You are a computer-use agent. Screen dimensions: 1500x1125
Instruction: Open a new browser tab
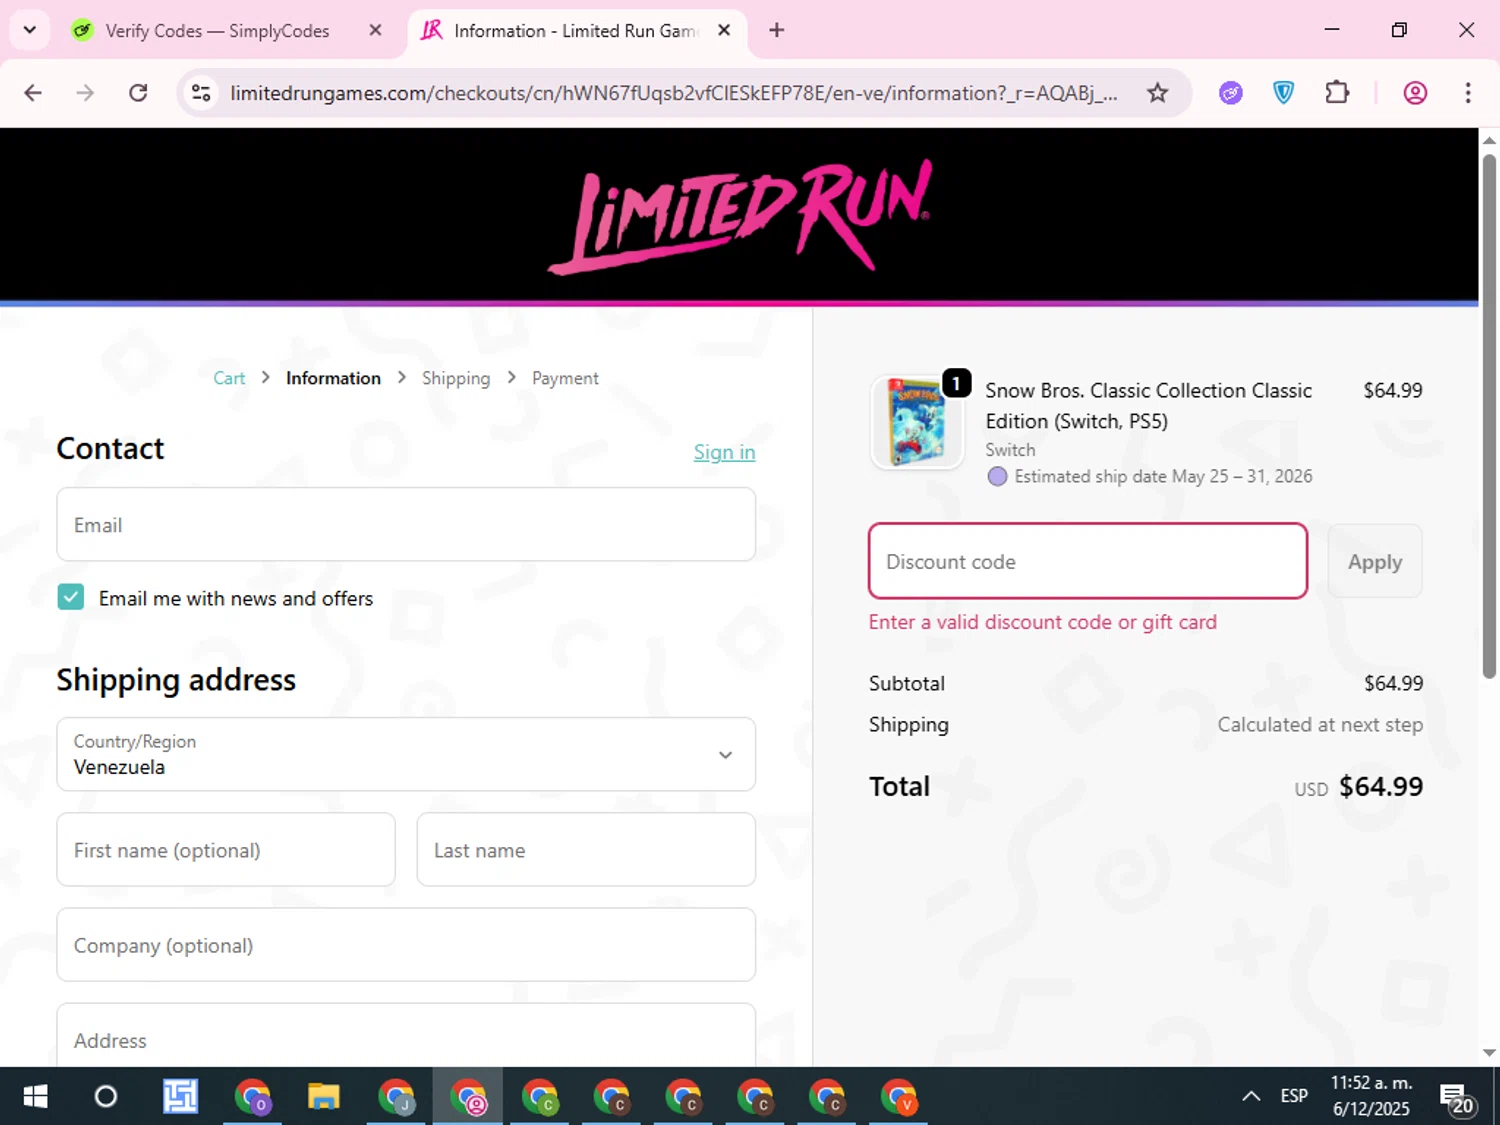click(x=776, y=30)
